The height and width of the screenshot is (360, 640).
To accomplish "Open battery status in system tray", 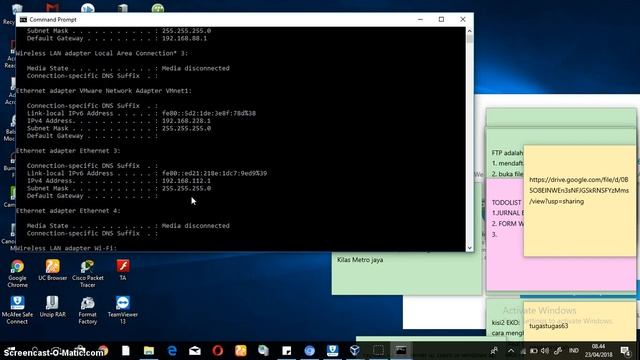I will click(533, 351).
